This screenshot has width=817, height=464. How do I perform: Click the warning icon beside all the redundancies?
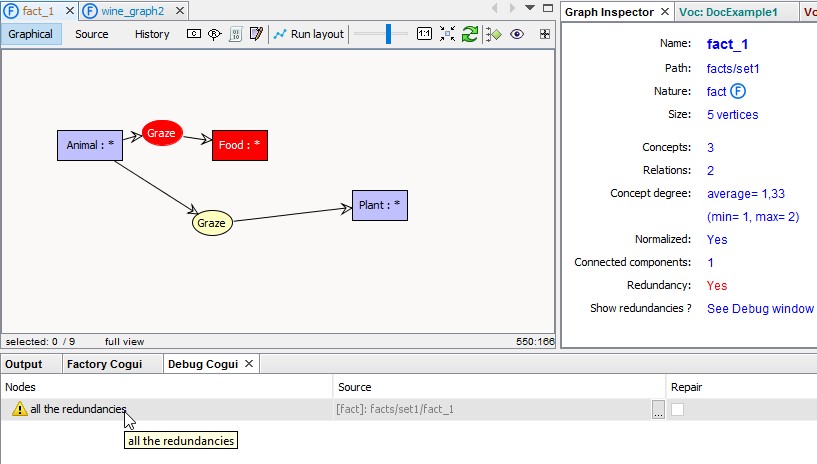pyautogui.click(x=20, y=409)
